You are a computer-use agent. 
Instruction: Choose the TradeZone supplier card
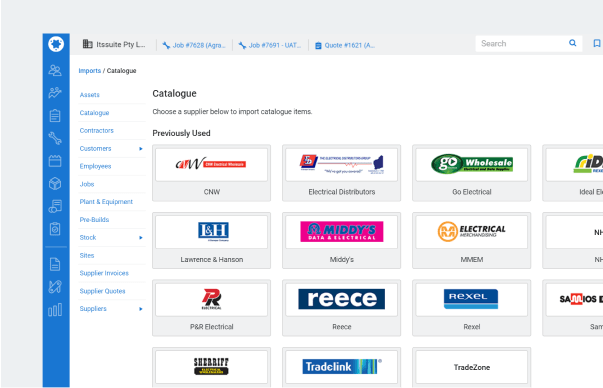(x=471, y=368)
